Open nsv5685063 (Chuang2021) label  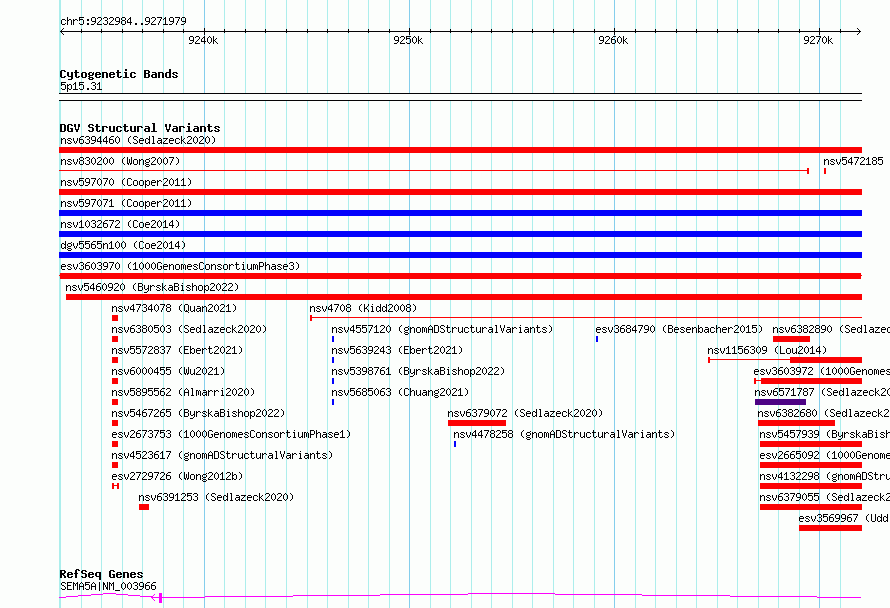400,392
